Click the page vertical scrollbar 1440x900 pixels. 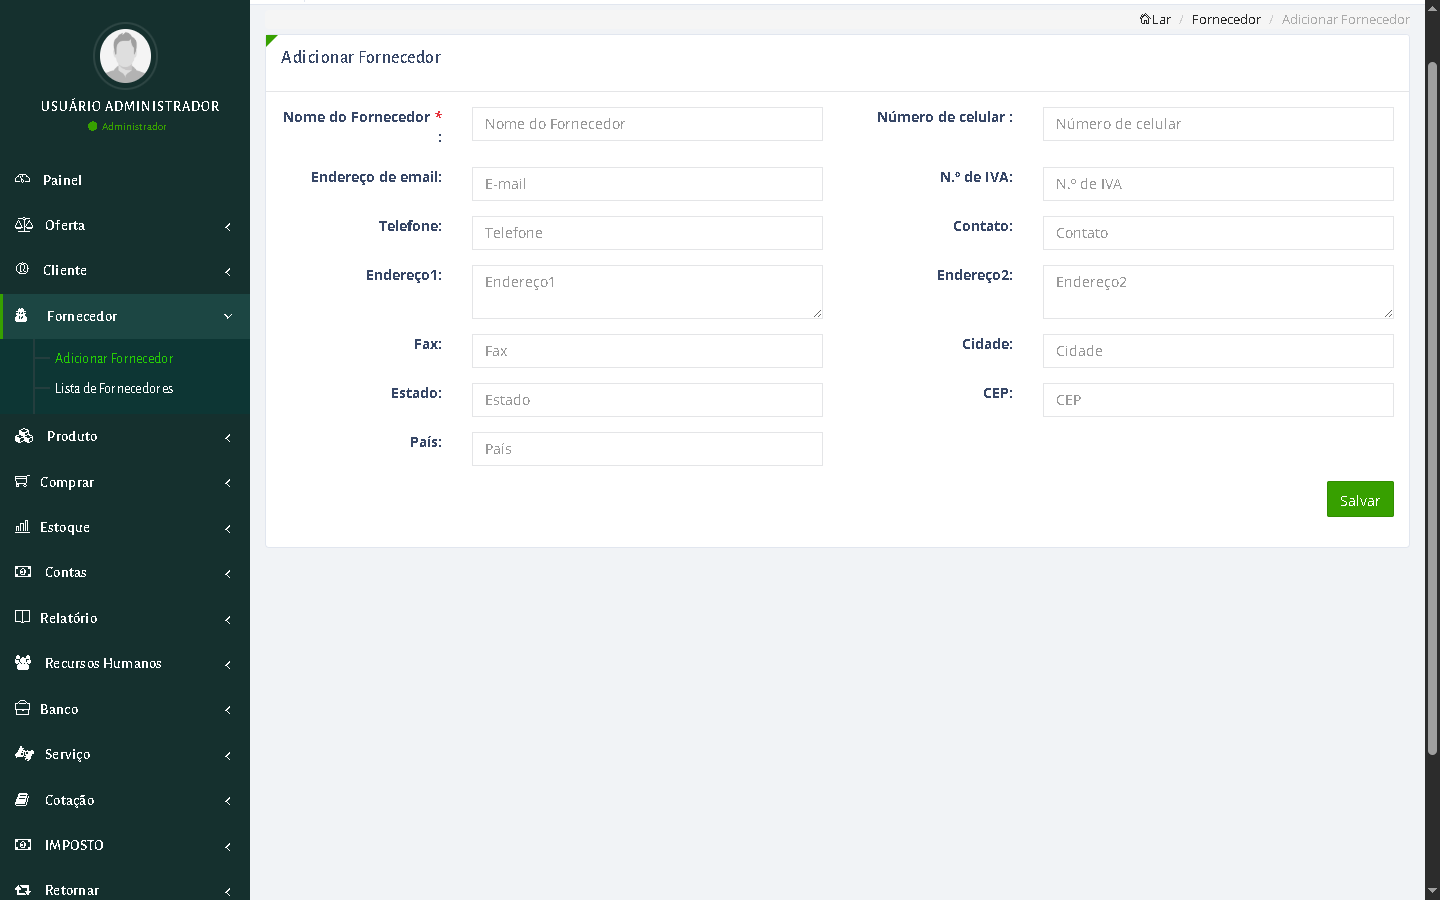point(1432,400)
